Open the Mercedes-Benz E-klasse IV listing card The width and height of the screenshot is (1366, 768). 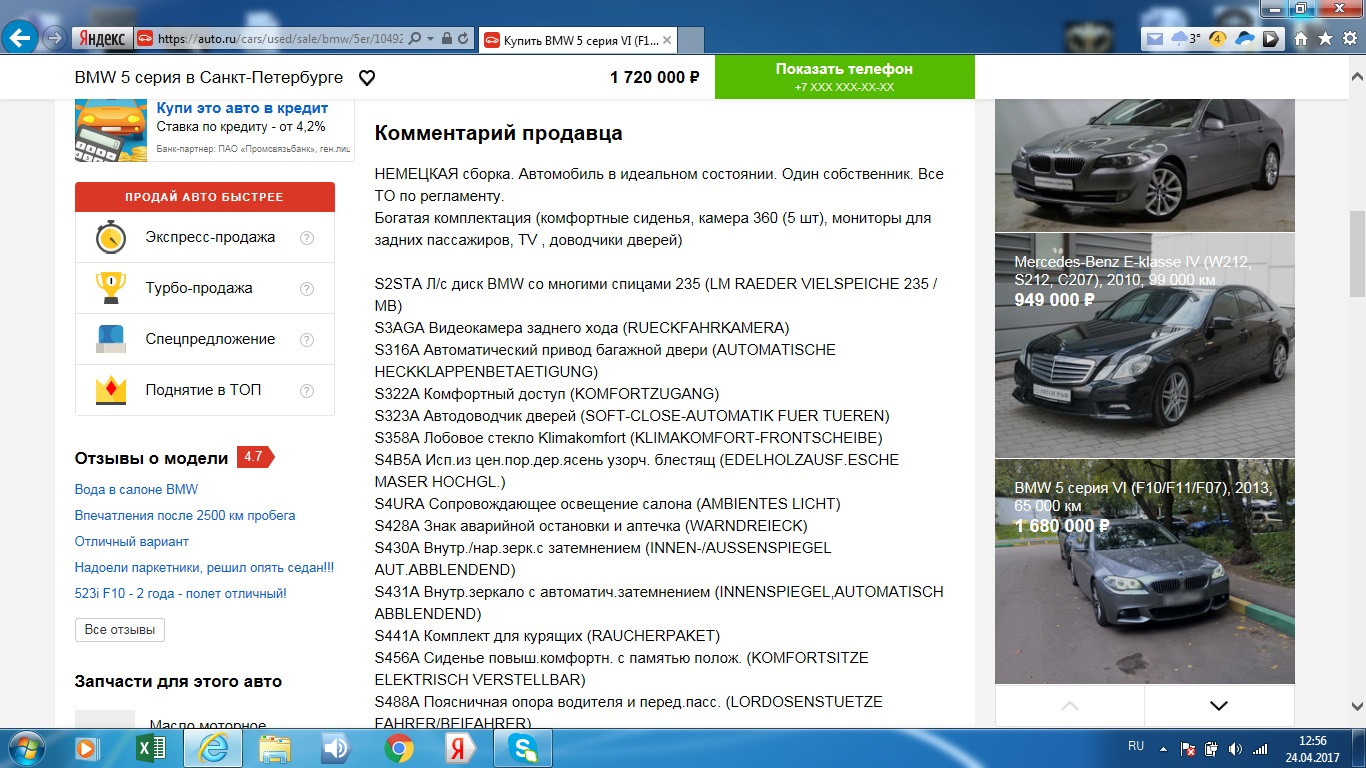pos(1145,346)
